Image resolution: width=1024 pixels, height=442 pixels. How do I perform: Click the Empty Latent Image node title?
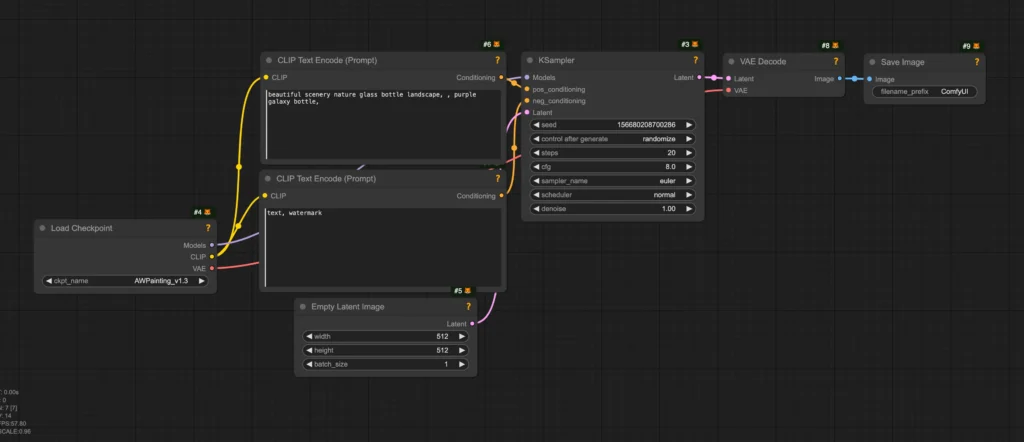[347, 306]
